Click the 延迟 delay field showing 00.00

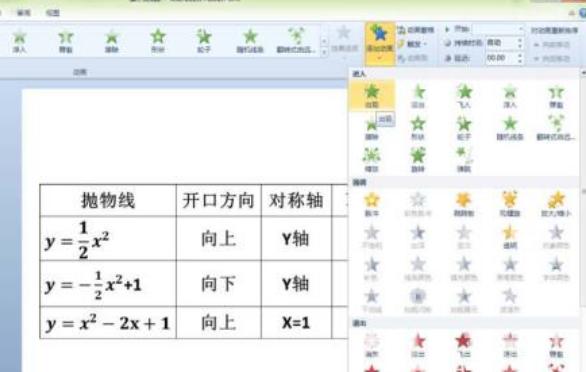pos(504,58)
